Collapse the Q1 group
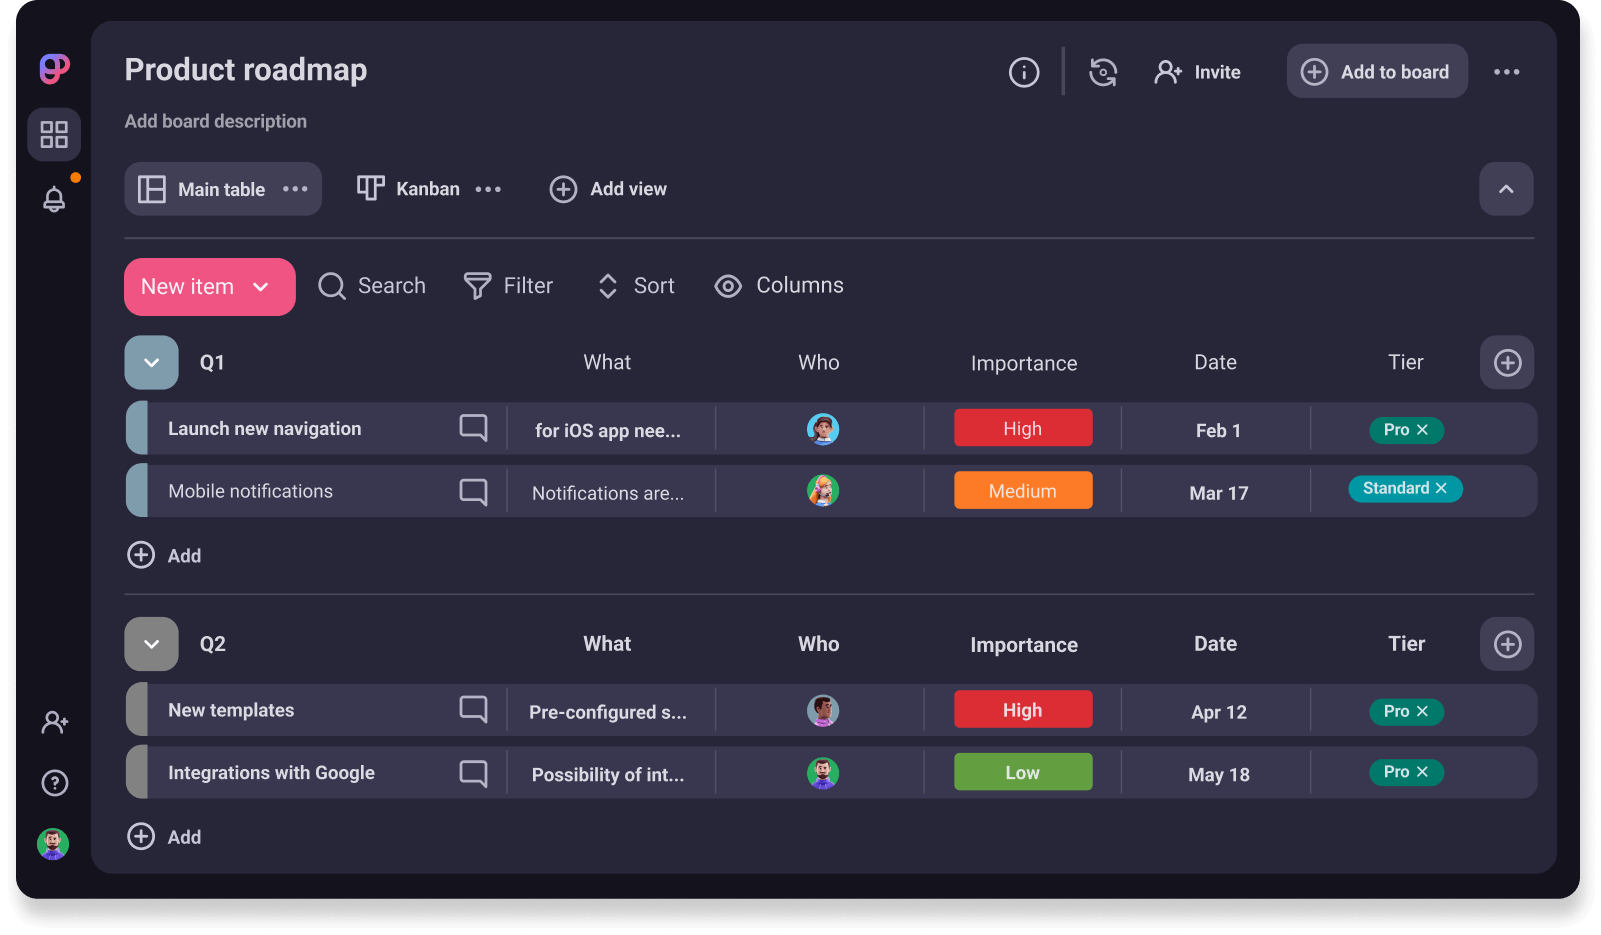The width and height of the screenshot is (1601, 935). click(151, 362)
